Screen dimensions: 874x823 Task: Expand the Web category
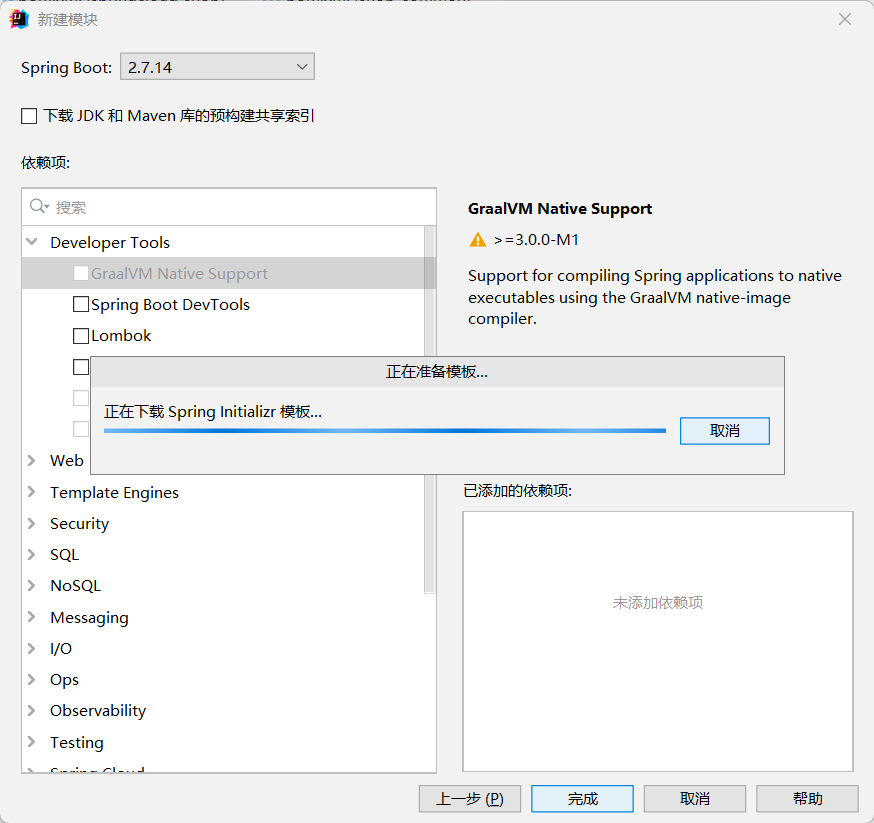point(32,460)
